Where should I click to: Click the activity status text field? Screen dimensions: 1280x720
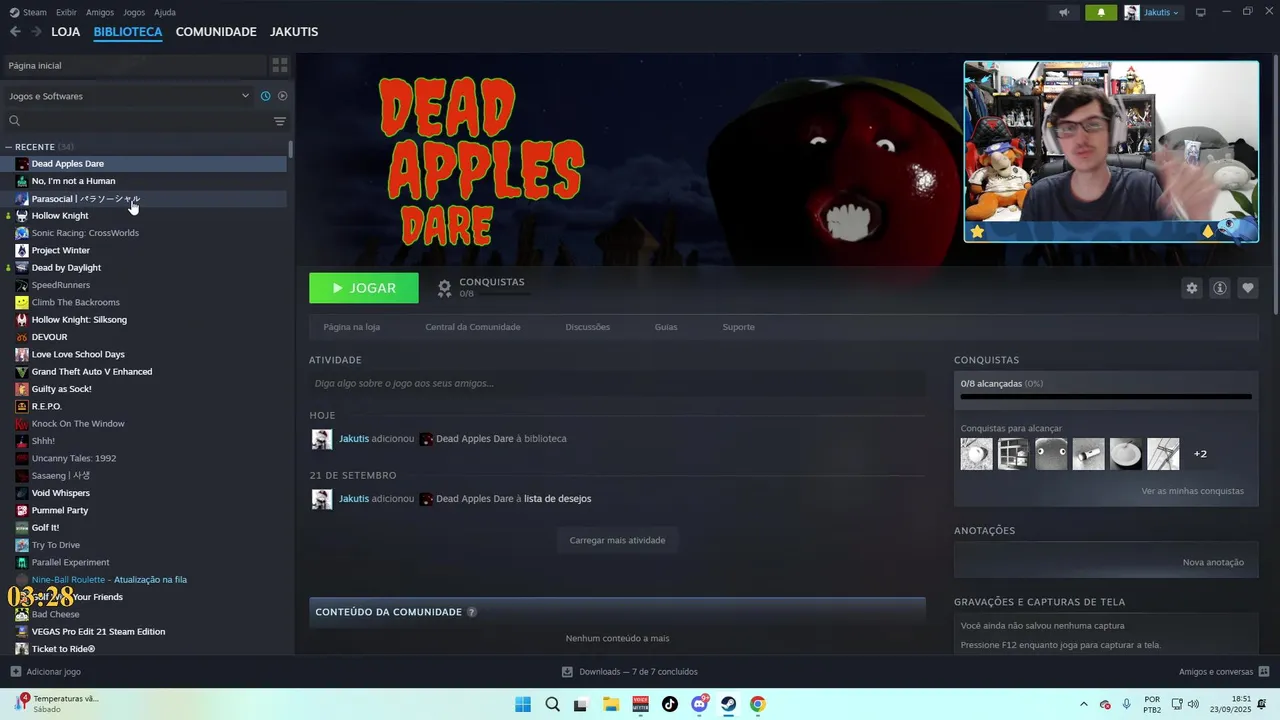(617, 383)
